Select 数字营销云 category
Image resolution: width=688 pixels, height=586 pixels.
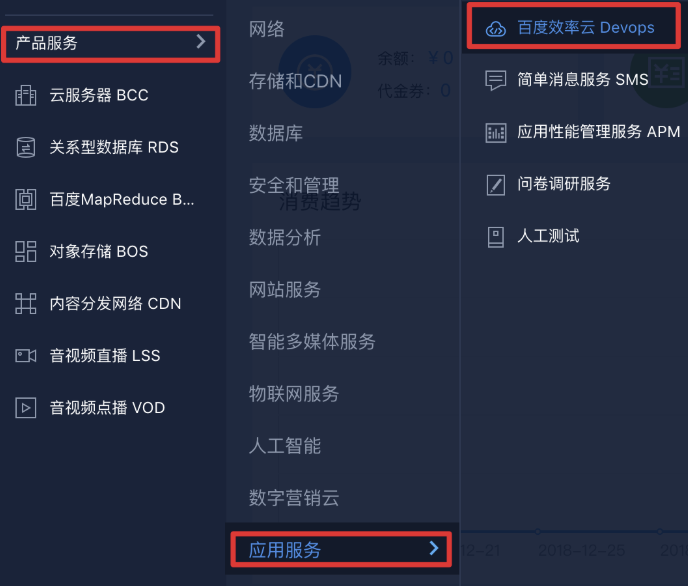[x=294, y=498]
